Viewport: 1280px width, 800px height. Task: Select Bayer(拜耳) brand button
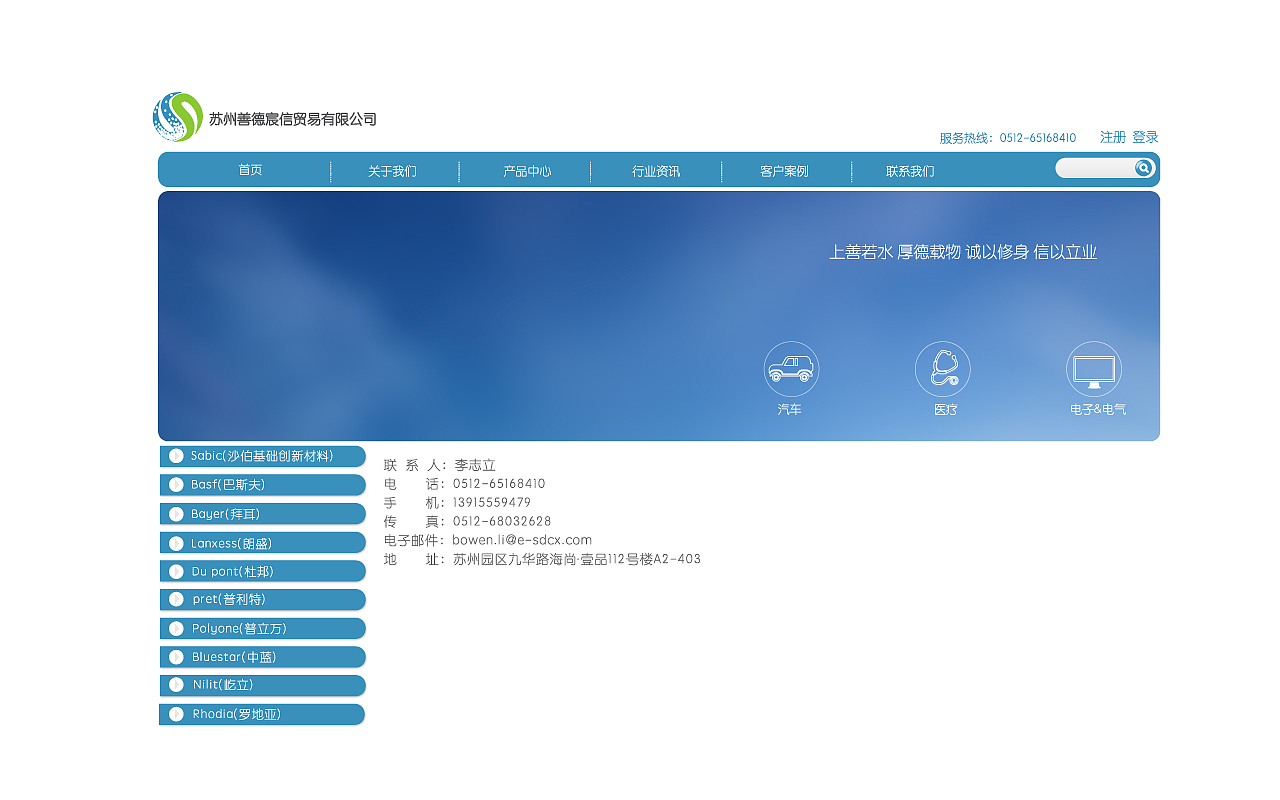click(263, 514)
